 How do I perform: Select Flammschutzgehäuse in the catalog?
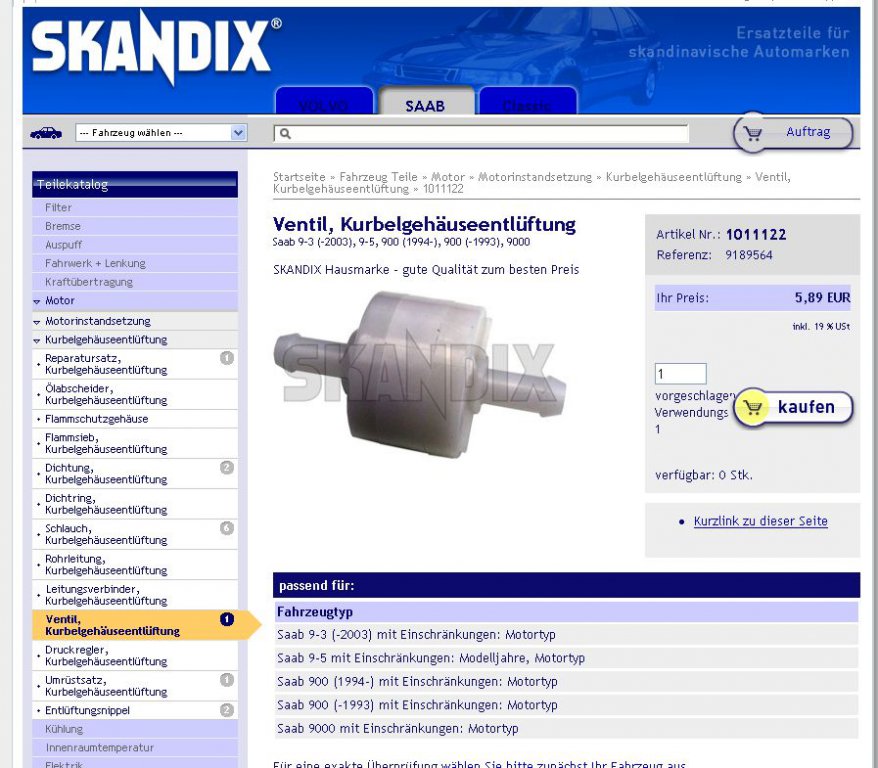click(x=135, y=419)
